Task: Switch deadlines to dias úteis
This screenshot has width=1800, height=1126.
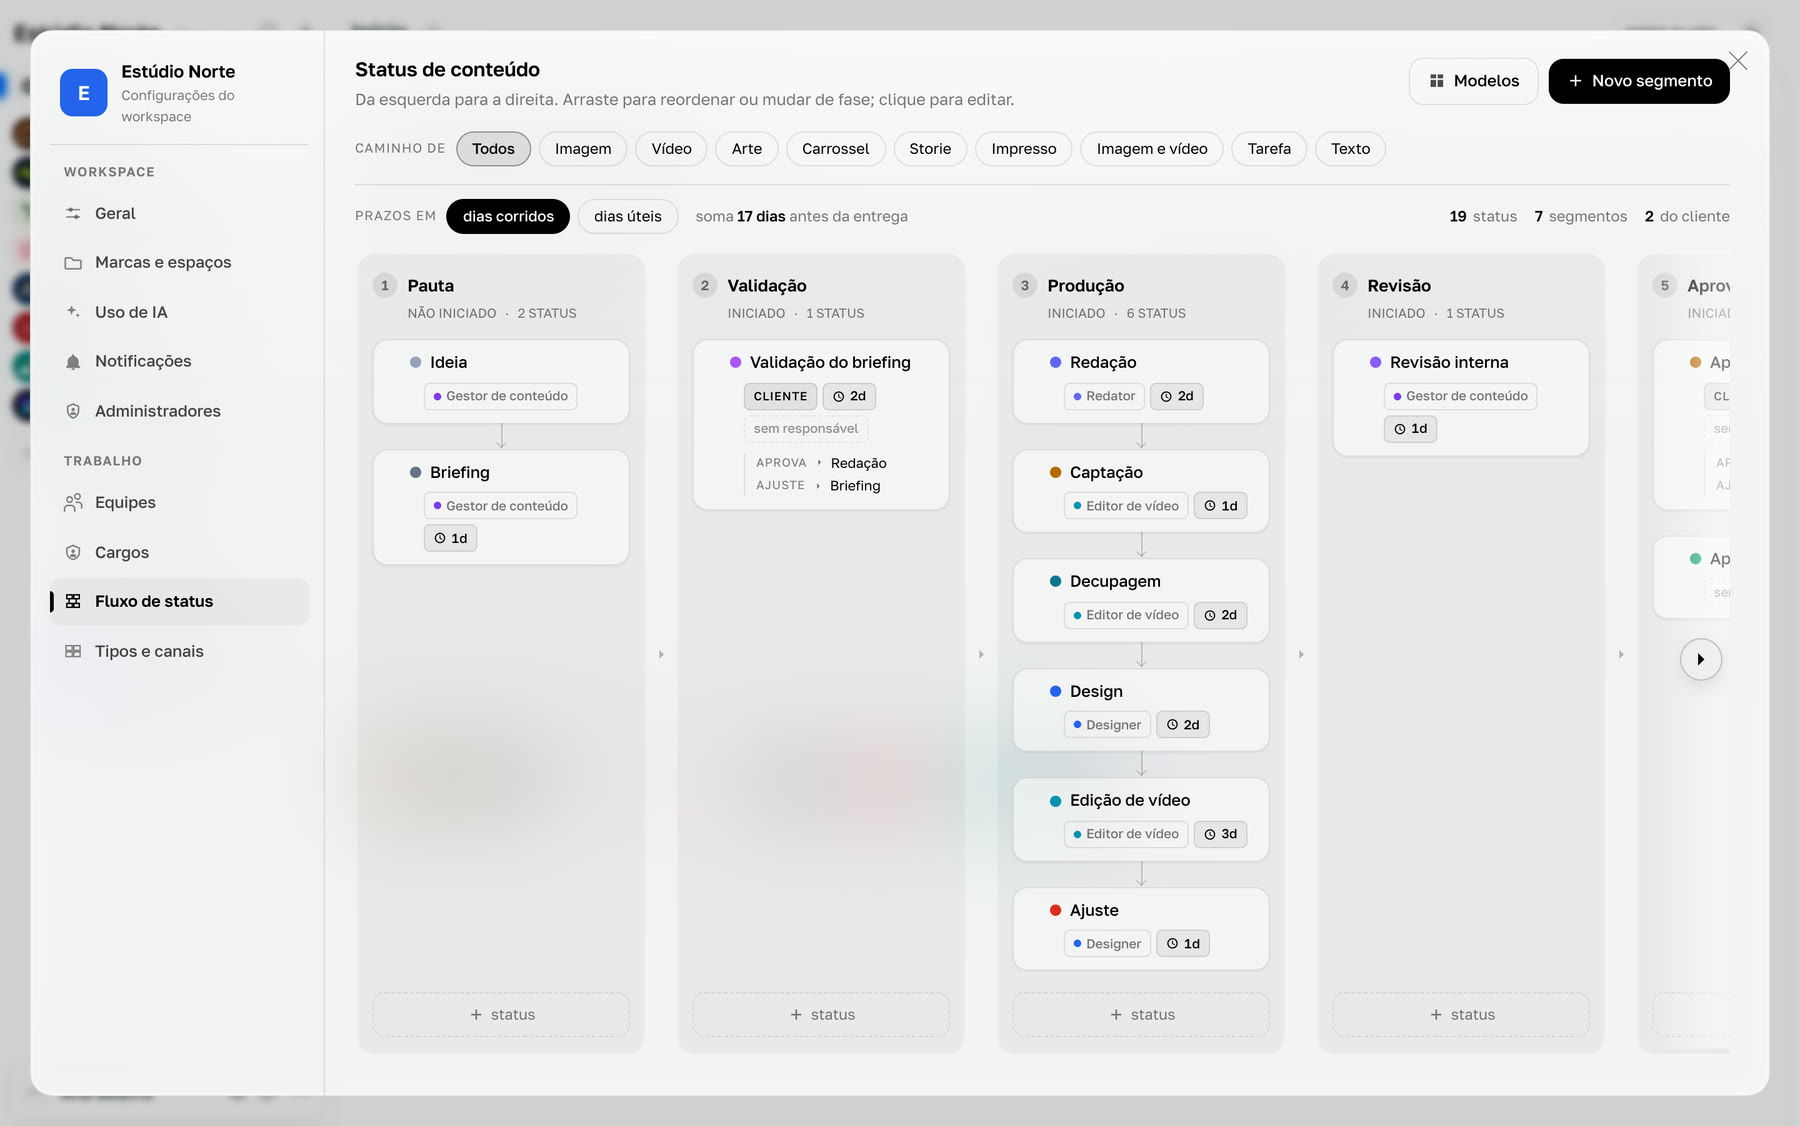Action: pyautogui.click(x=628, y=216)
